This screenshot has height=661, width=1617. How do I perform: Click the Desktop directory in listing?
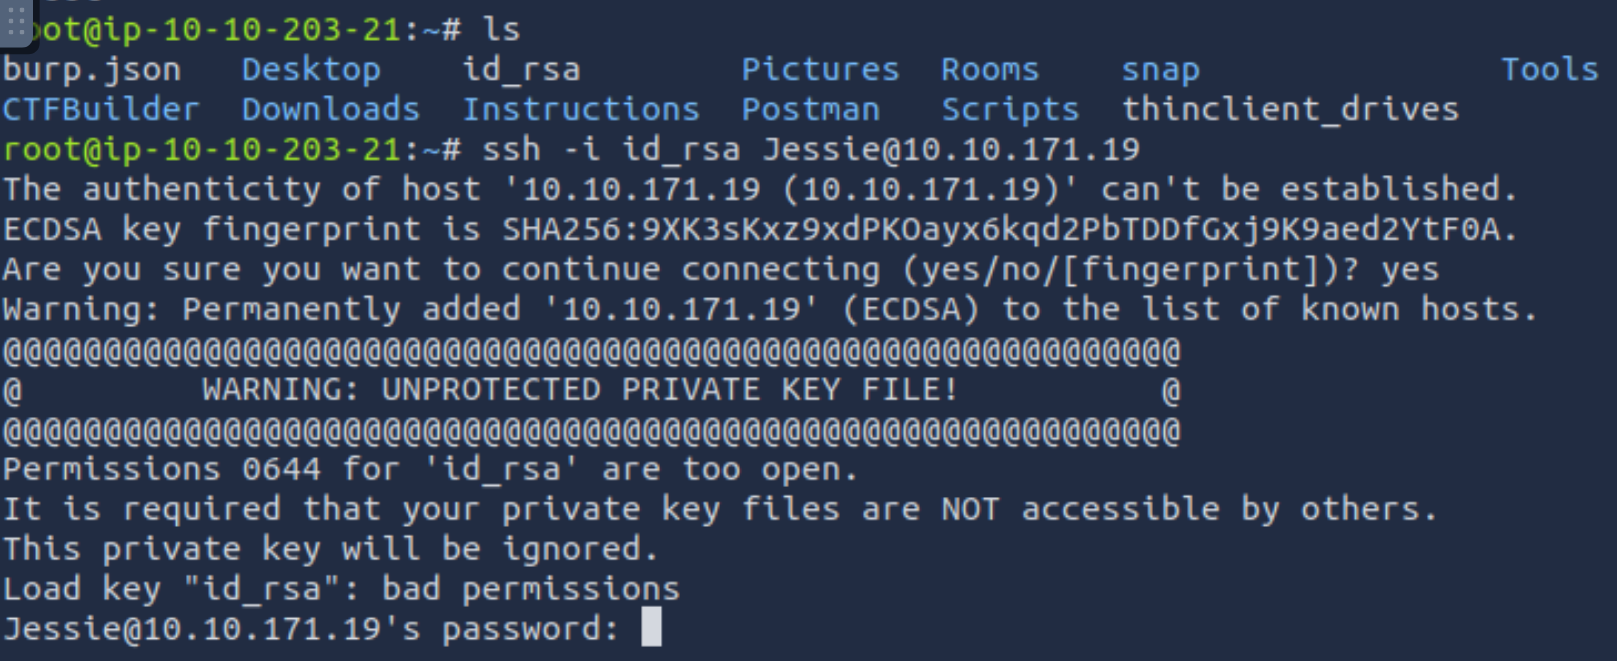point(311,69)
